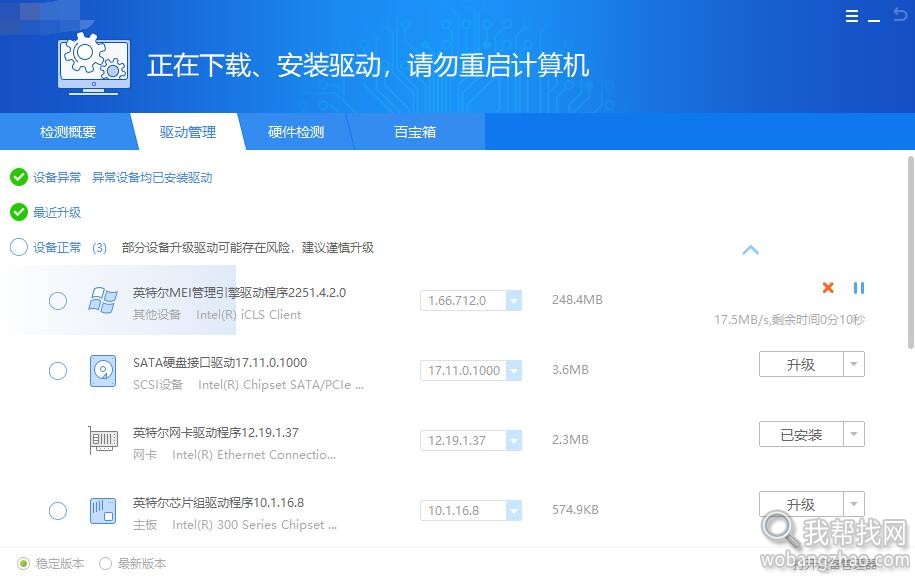This screenshot has height=579, width=915.
Task: Pause the Intel MEI driver download
Action: pyautogui.click(x=858, y=287)
